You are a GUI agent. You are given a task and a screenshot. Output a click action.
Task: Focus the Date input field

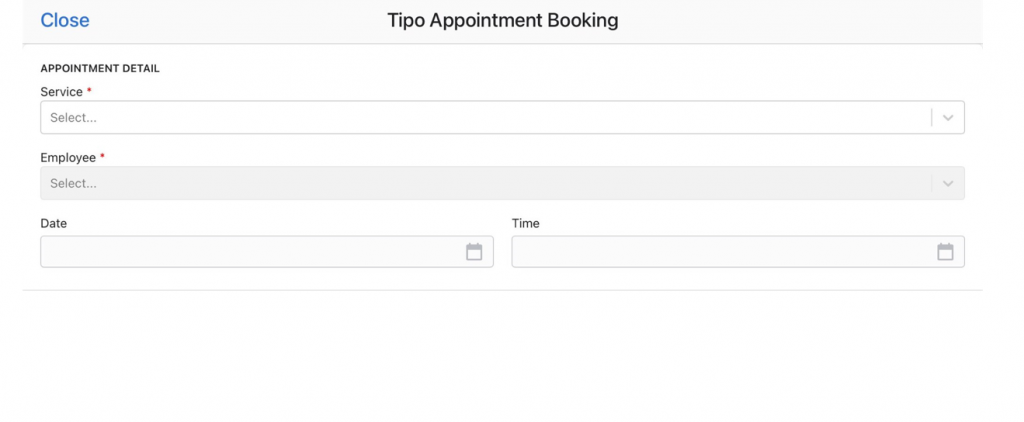click(x=267, y=252)
